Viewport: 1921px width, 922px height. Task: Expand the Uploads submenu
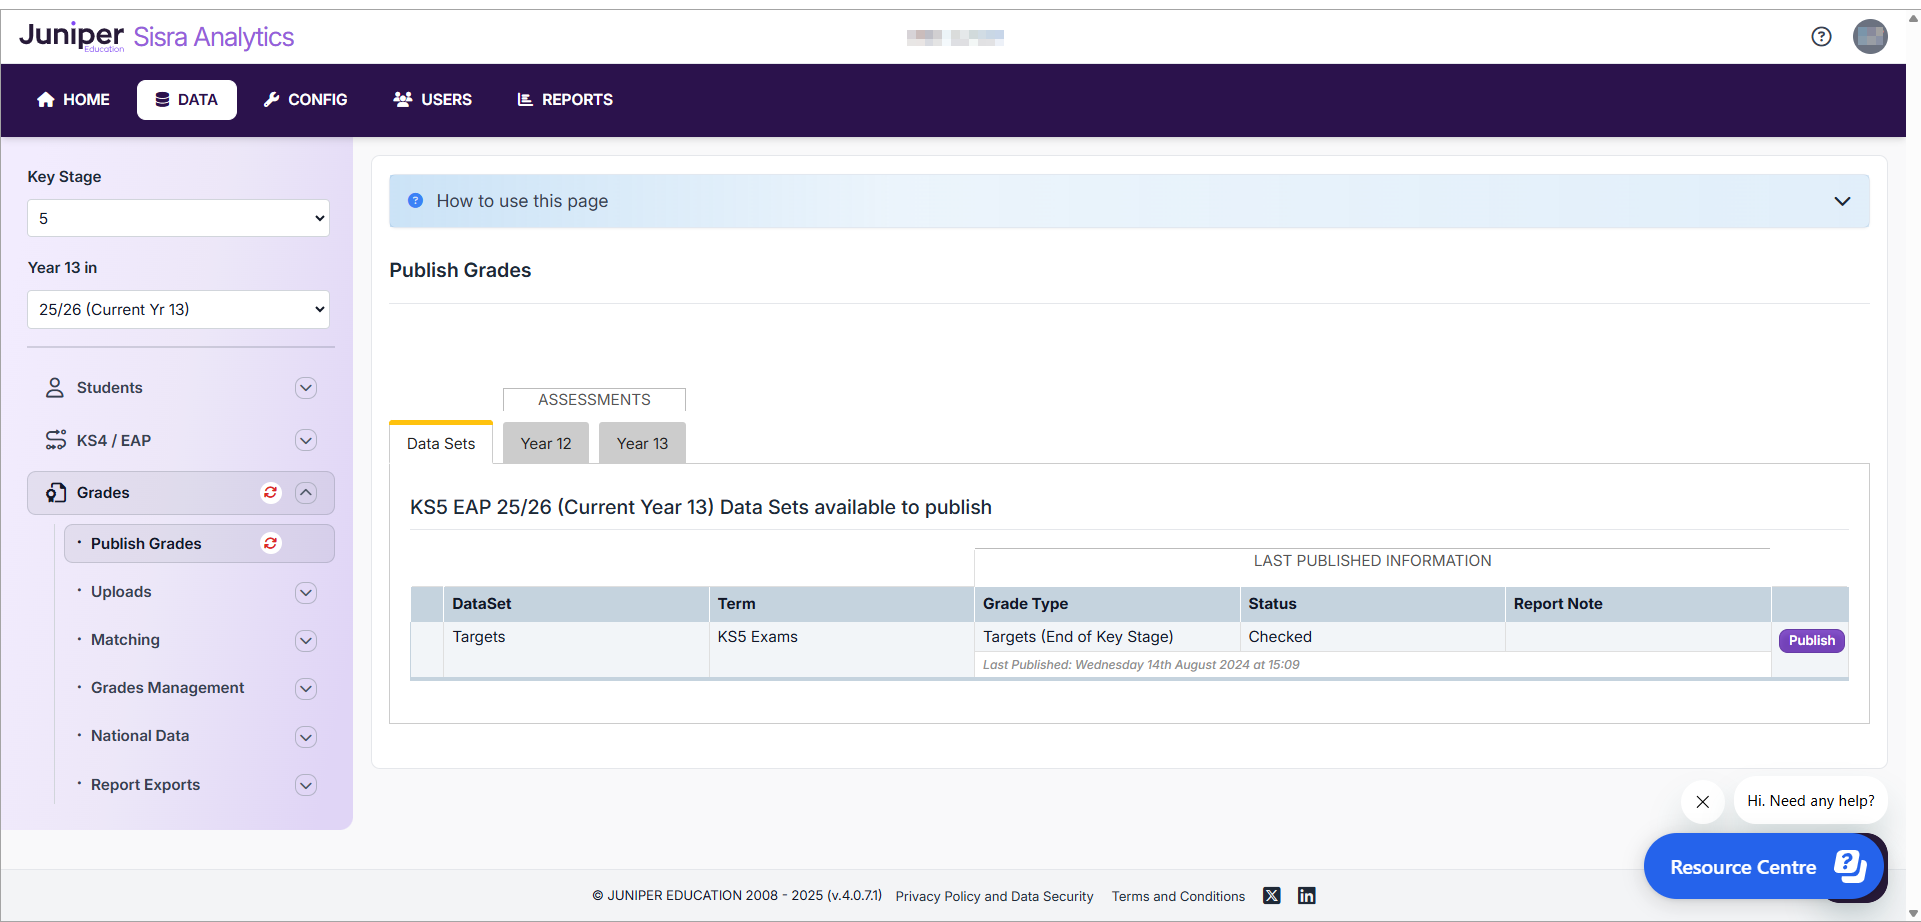click(306, 593)
